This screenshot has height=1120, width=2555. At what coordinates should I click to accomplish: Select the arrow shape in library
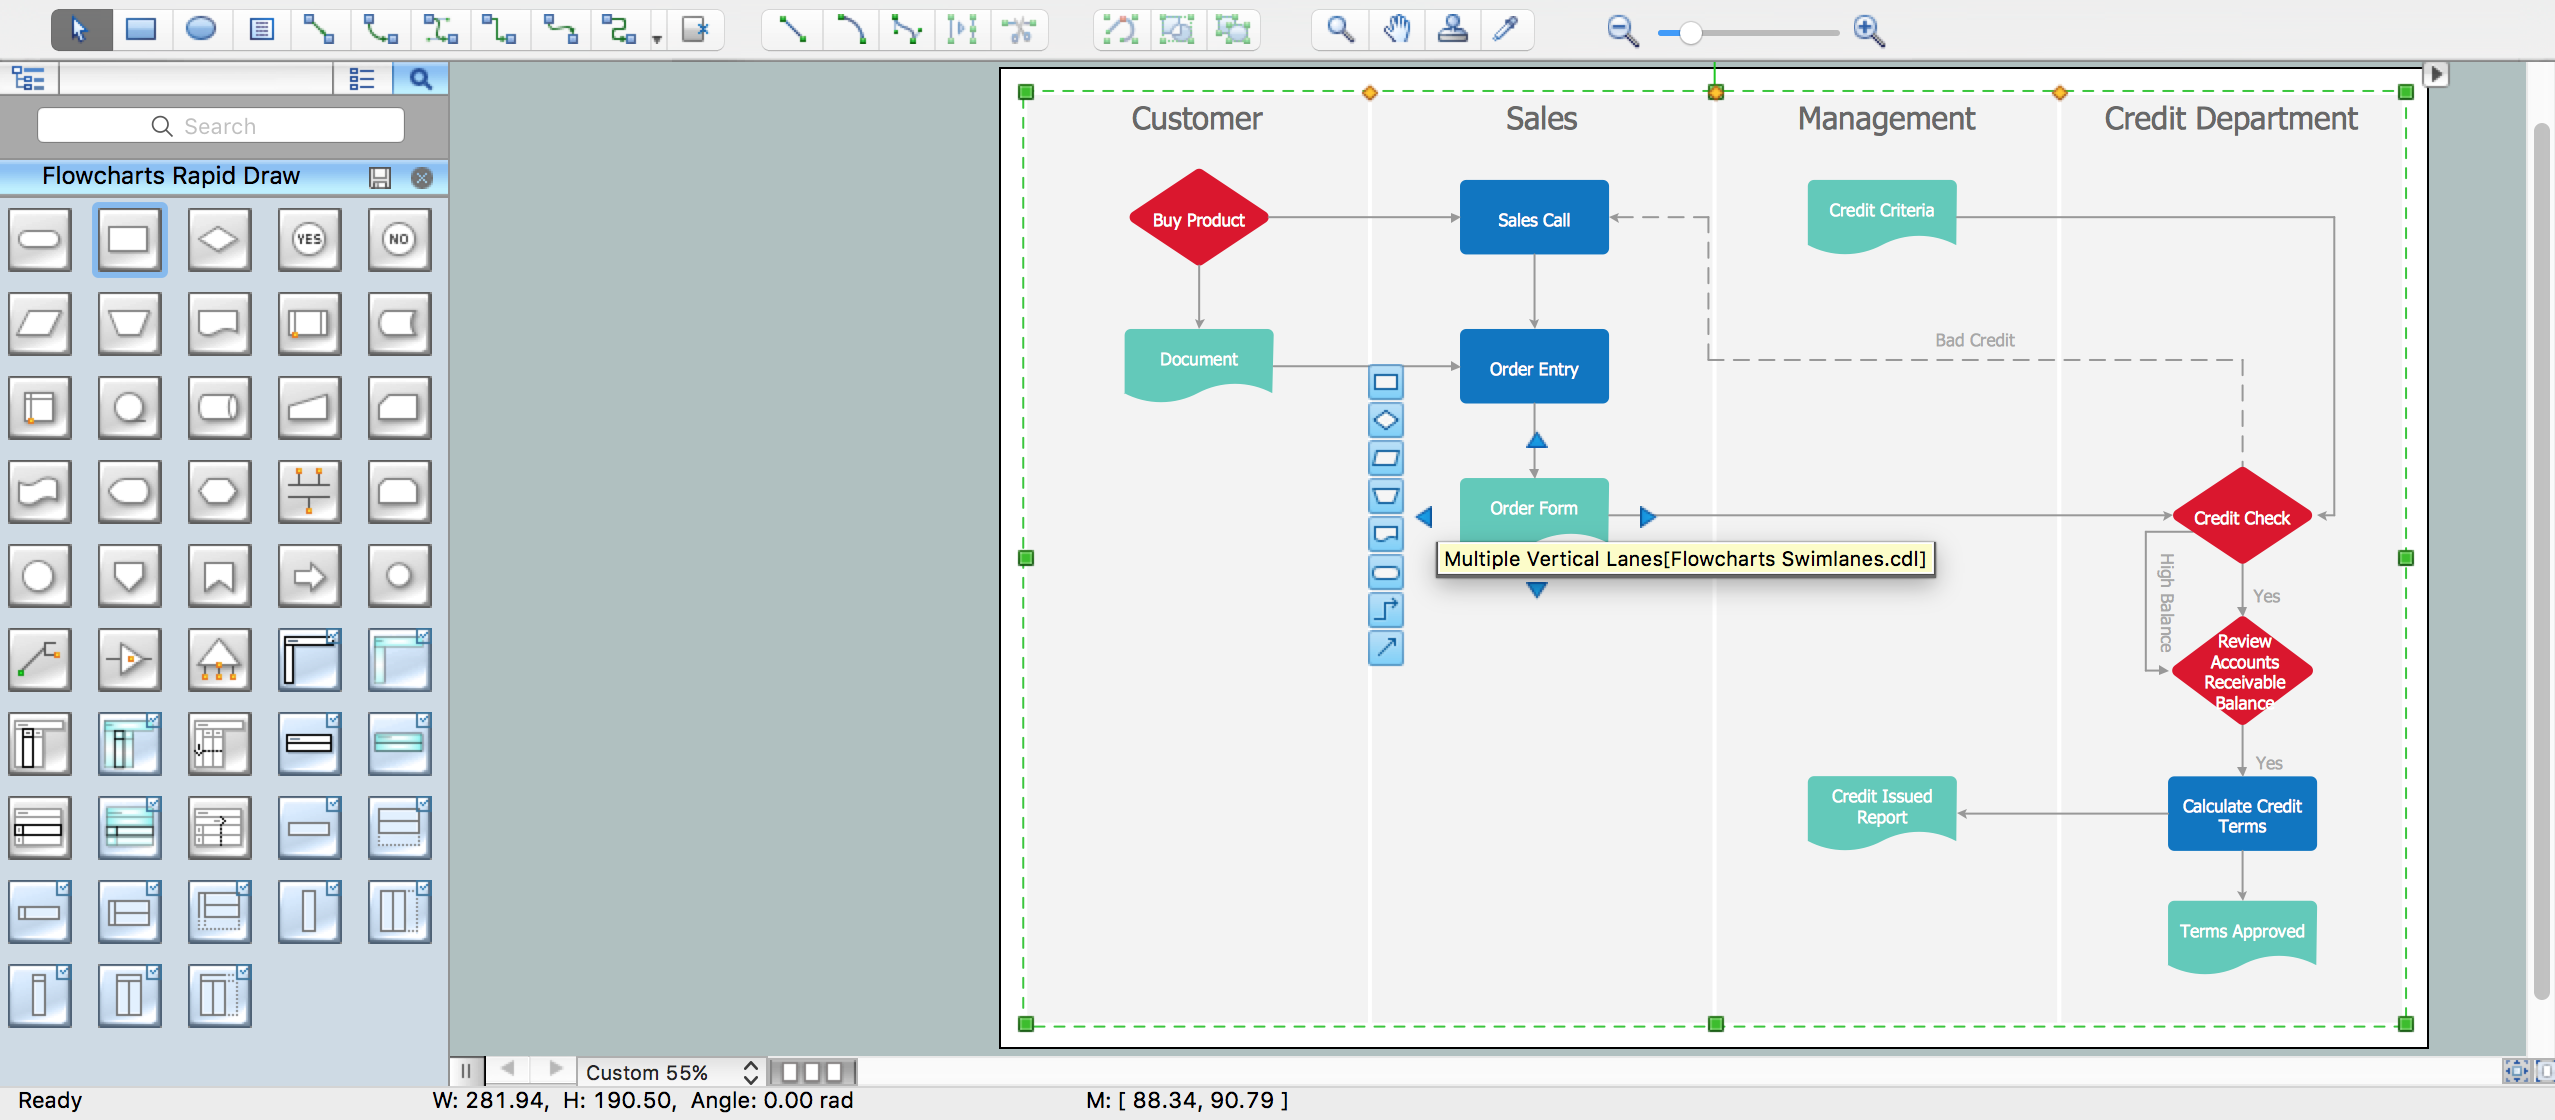[309, 575]
